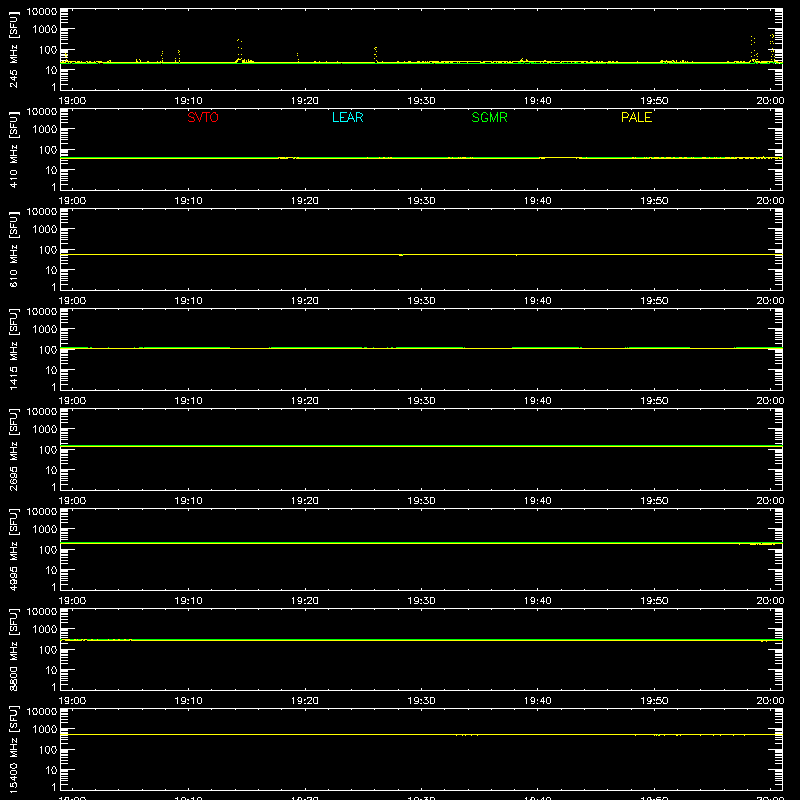Click the cyan LEAR station label
The height and width of the screenshot is (800, 800).
pos(347,117)
